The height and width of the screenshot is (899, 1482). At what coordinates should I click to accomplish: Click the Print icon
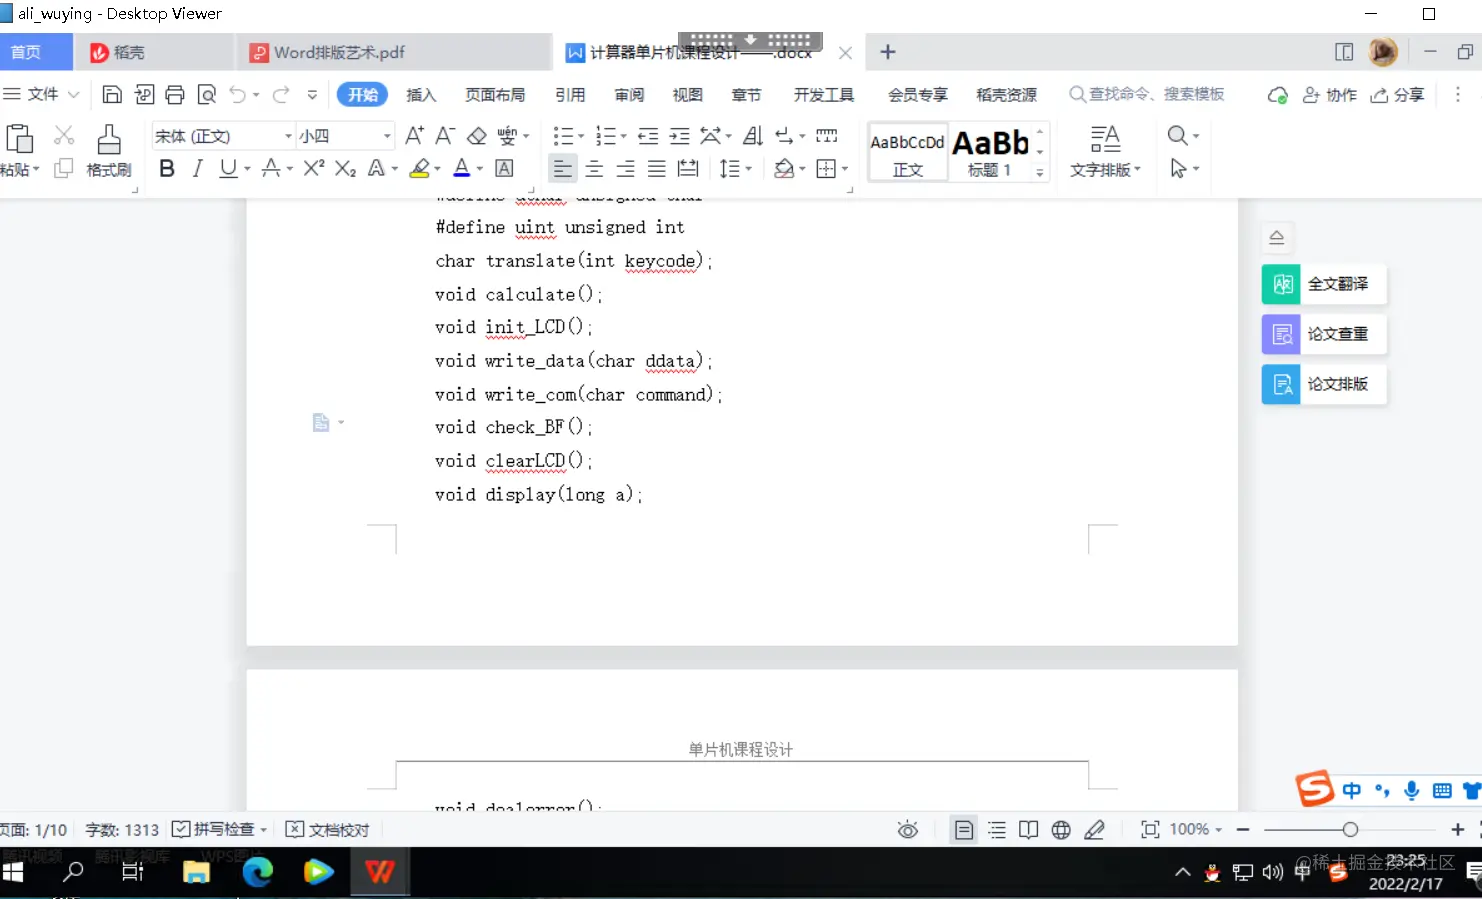pos(175,94)
